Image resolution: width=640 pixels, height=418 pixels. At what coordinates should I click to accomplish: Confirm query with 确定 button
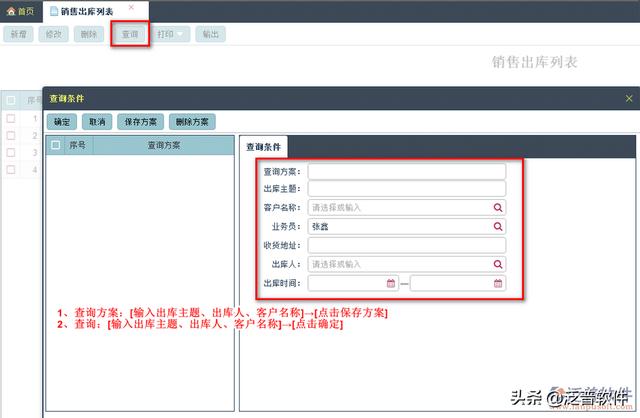coord(62,122)
